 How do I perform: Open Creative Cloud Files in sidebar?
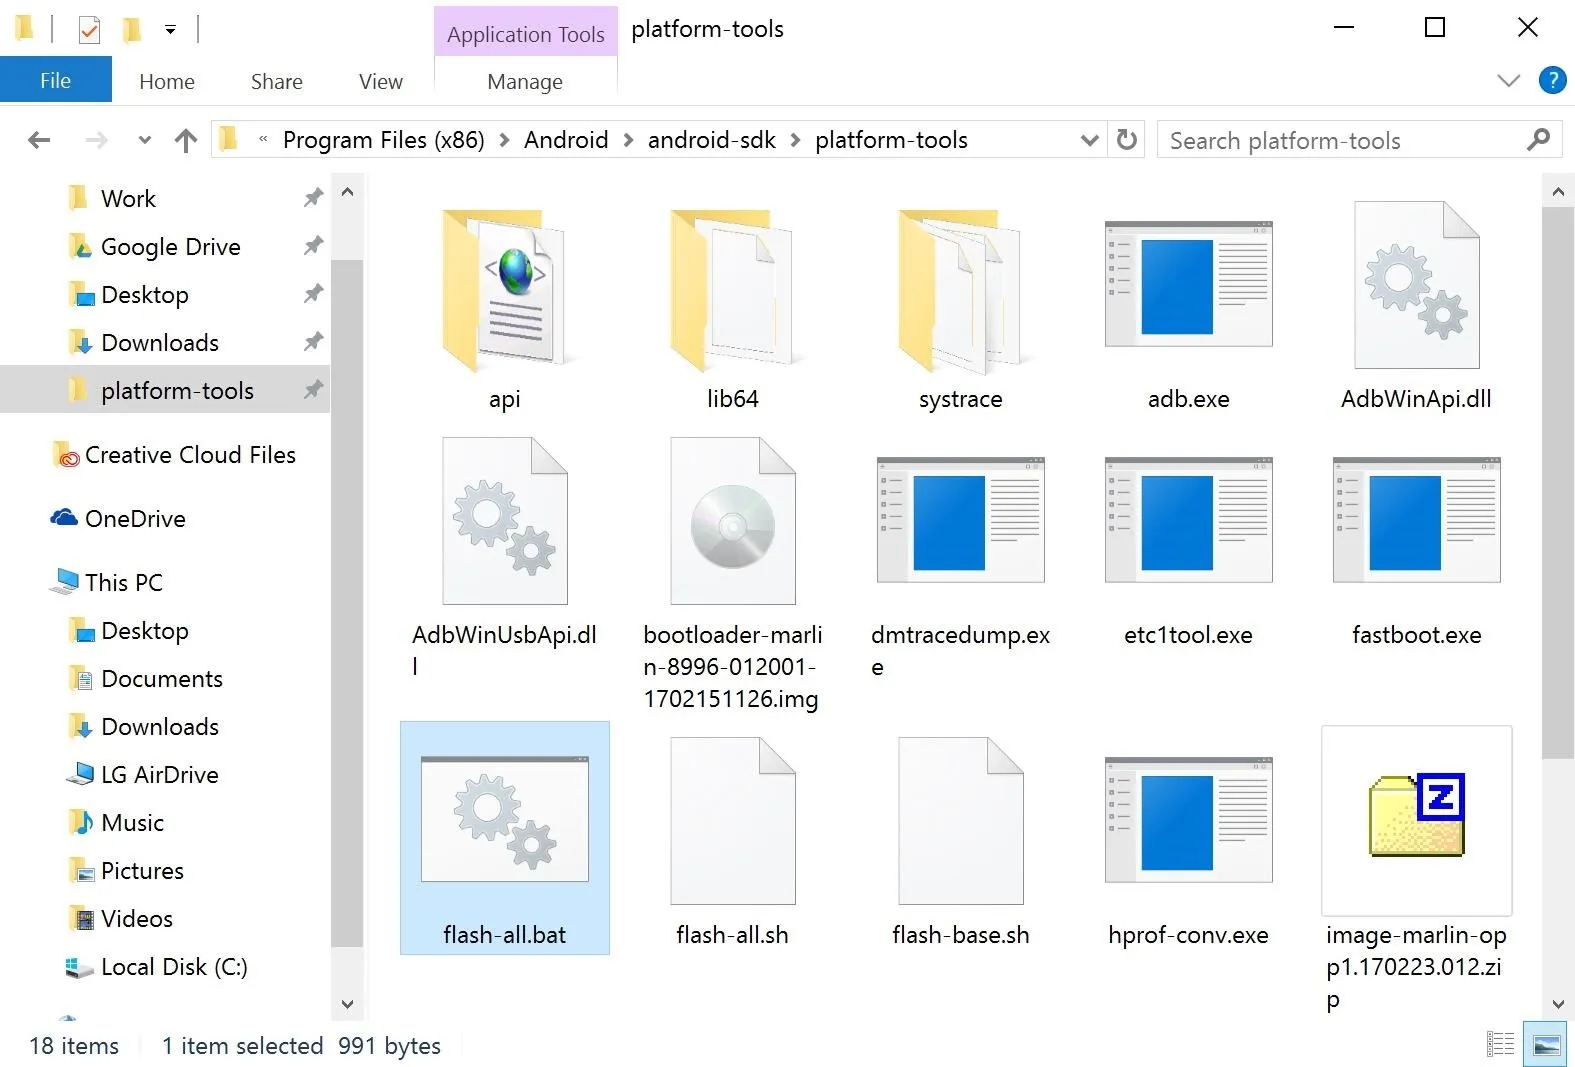190,455
